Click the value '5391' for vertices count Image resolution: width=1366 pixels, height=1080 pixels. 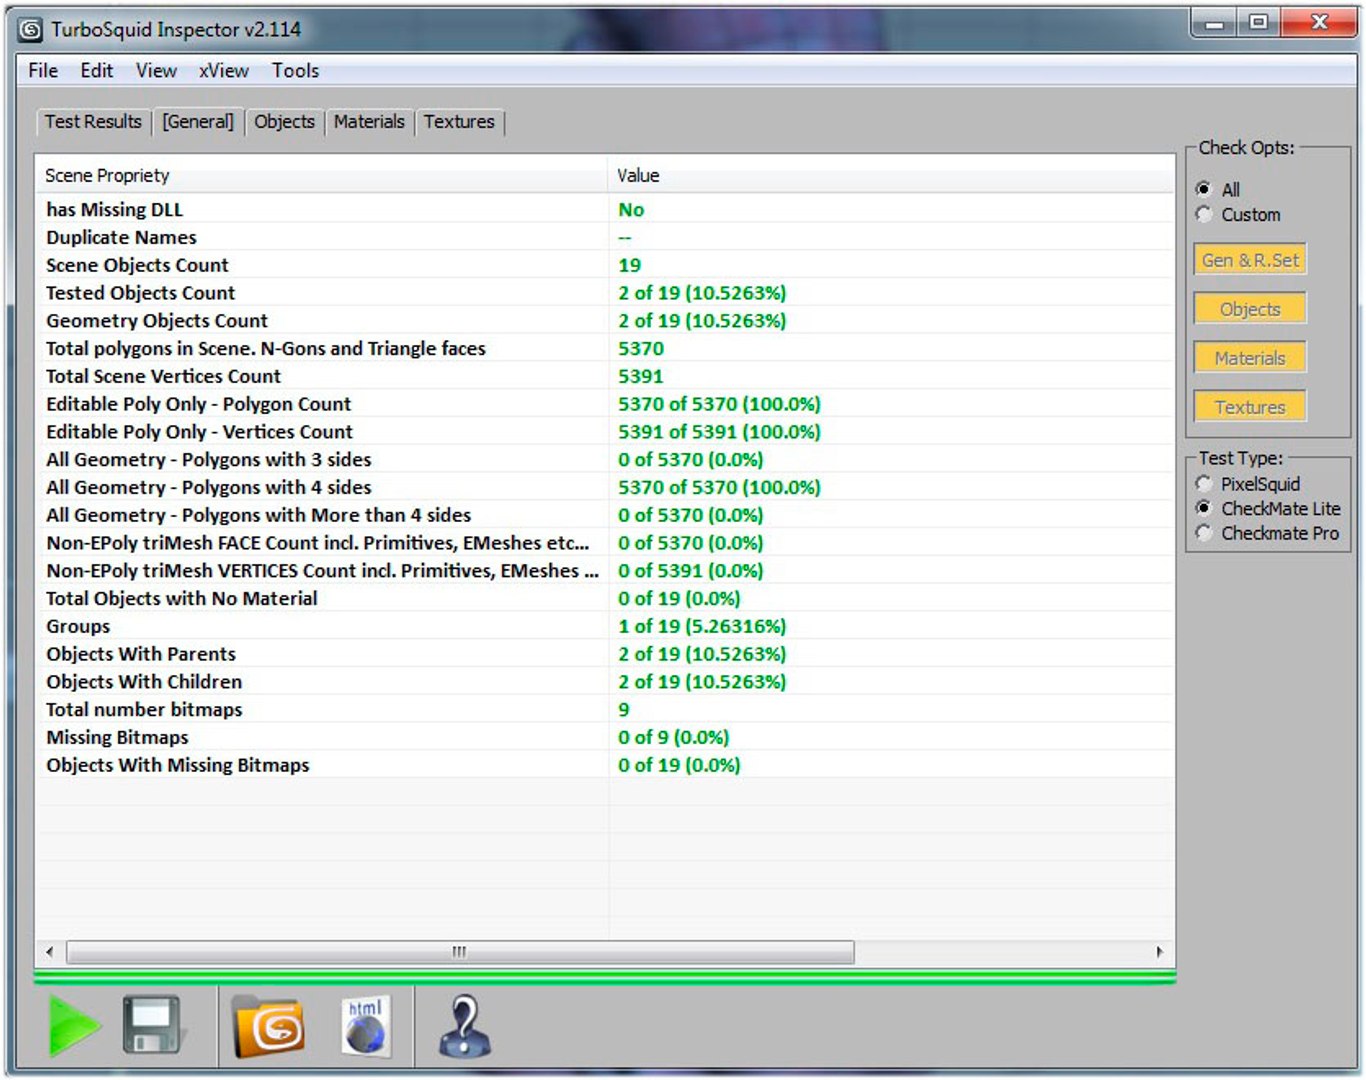pos(641,376)
